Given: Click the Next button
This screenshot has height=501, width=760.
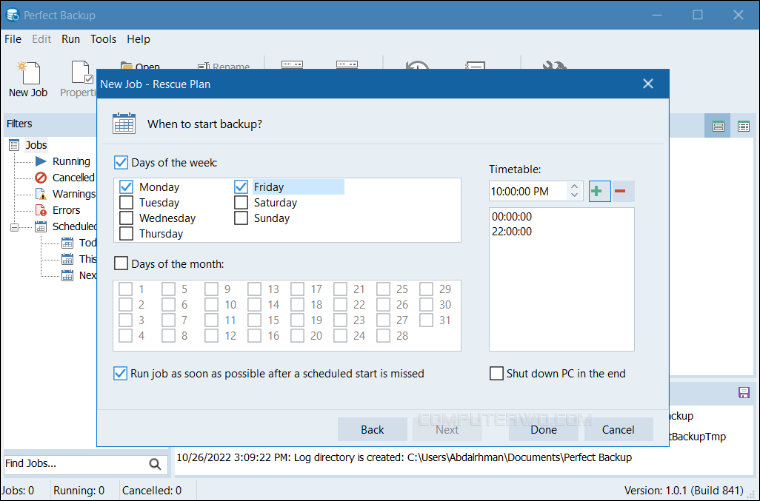Looking at the screenshot, I should click(447, 430).
